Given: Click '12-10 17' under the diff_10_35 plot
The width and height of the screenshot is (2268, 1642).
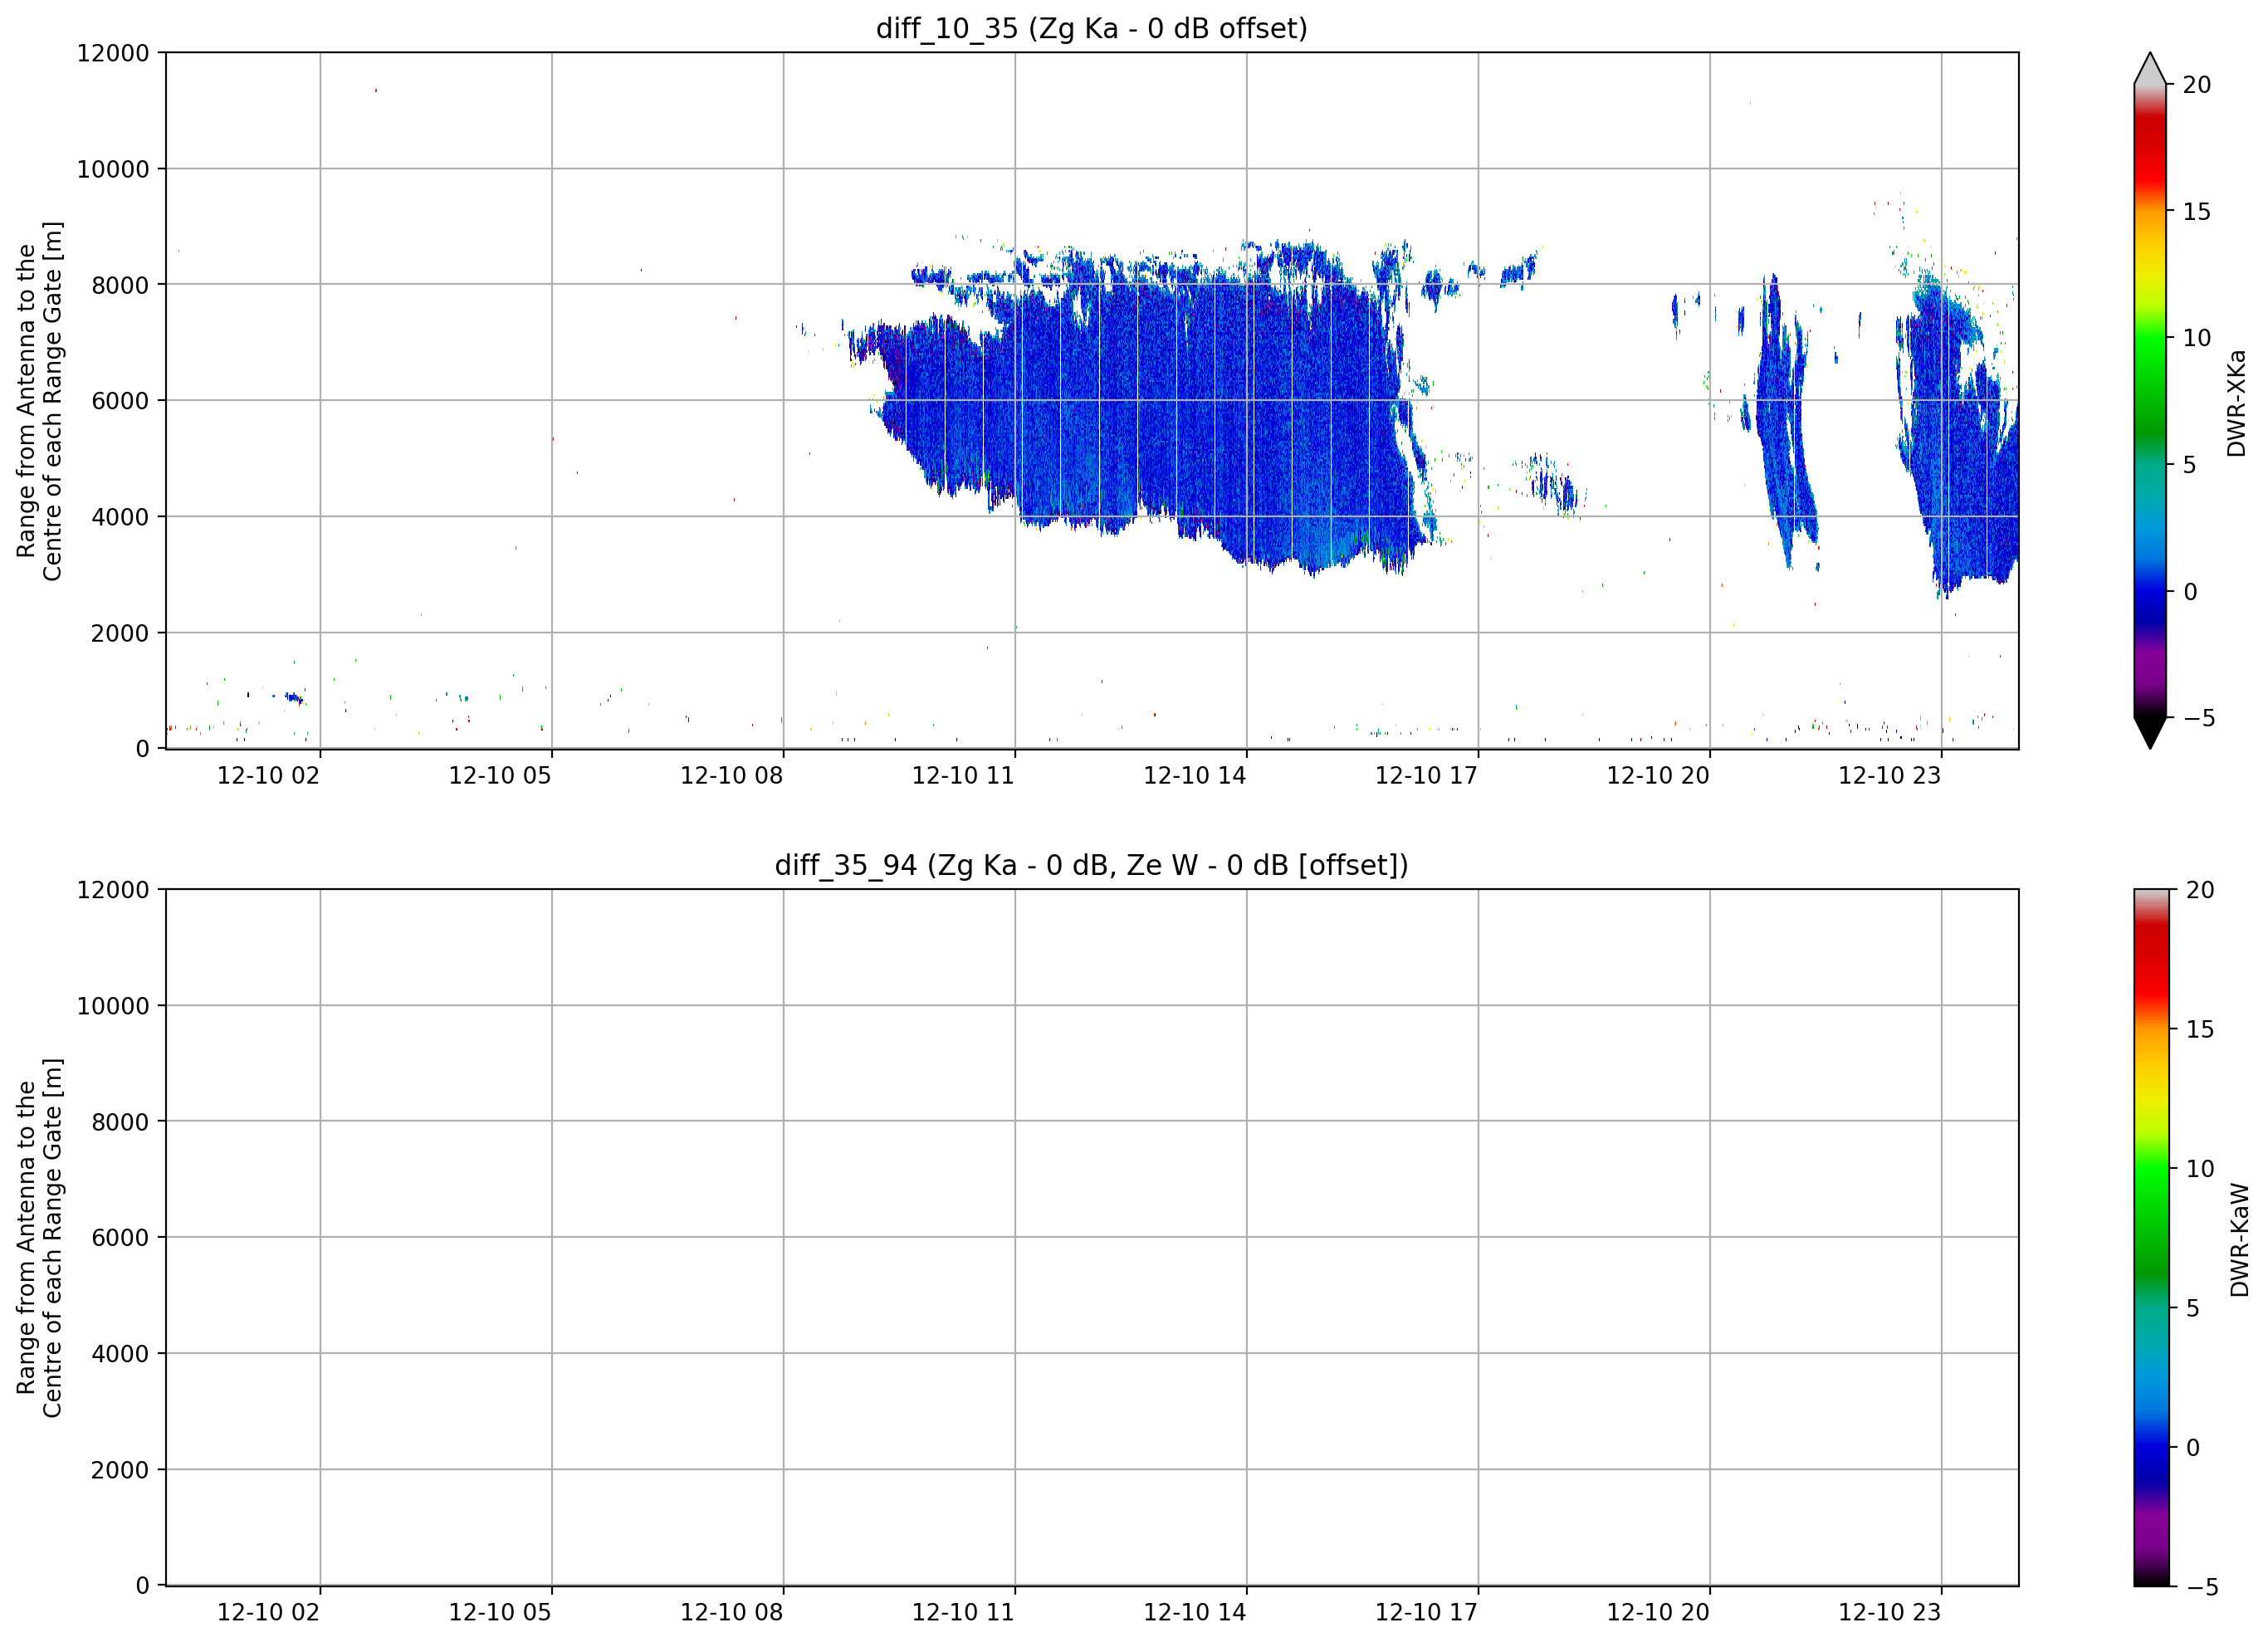Looking at the screenshot, I should click(x=1426, y=775).
